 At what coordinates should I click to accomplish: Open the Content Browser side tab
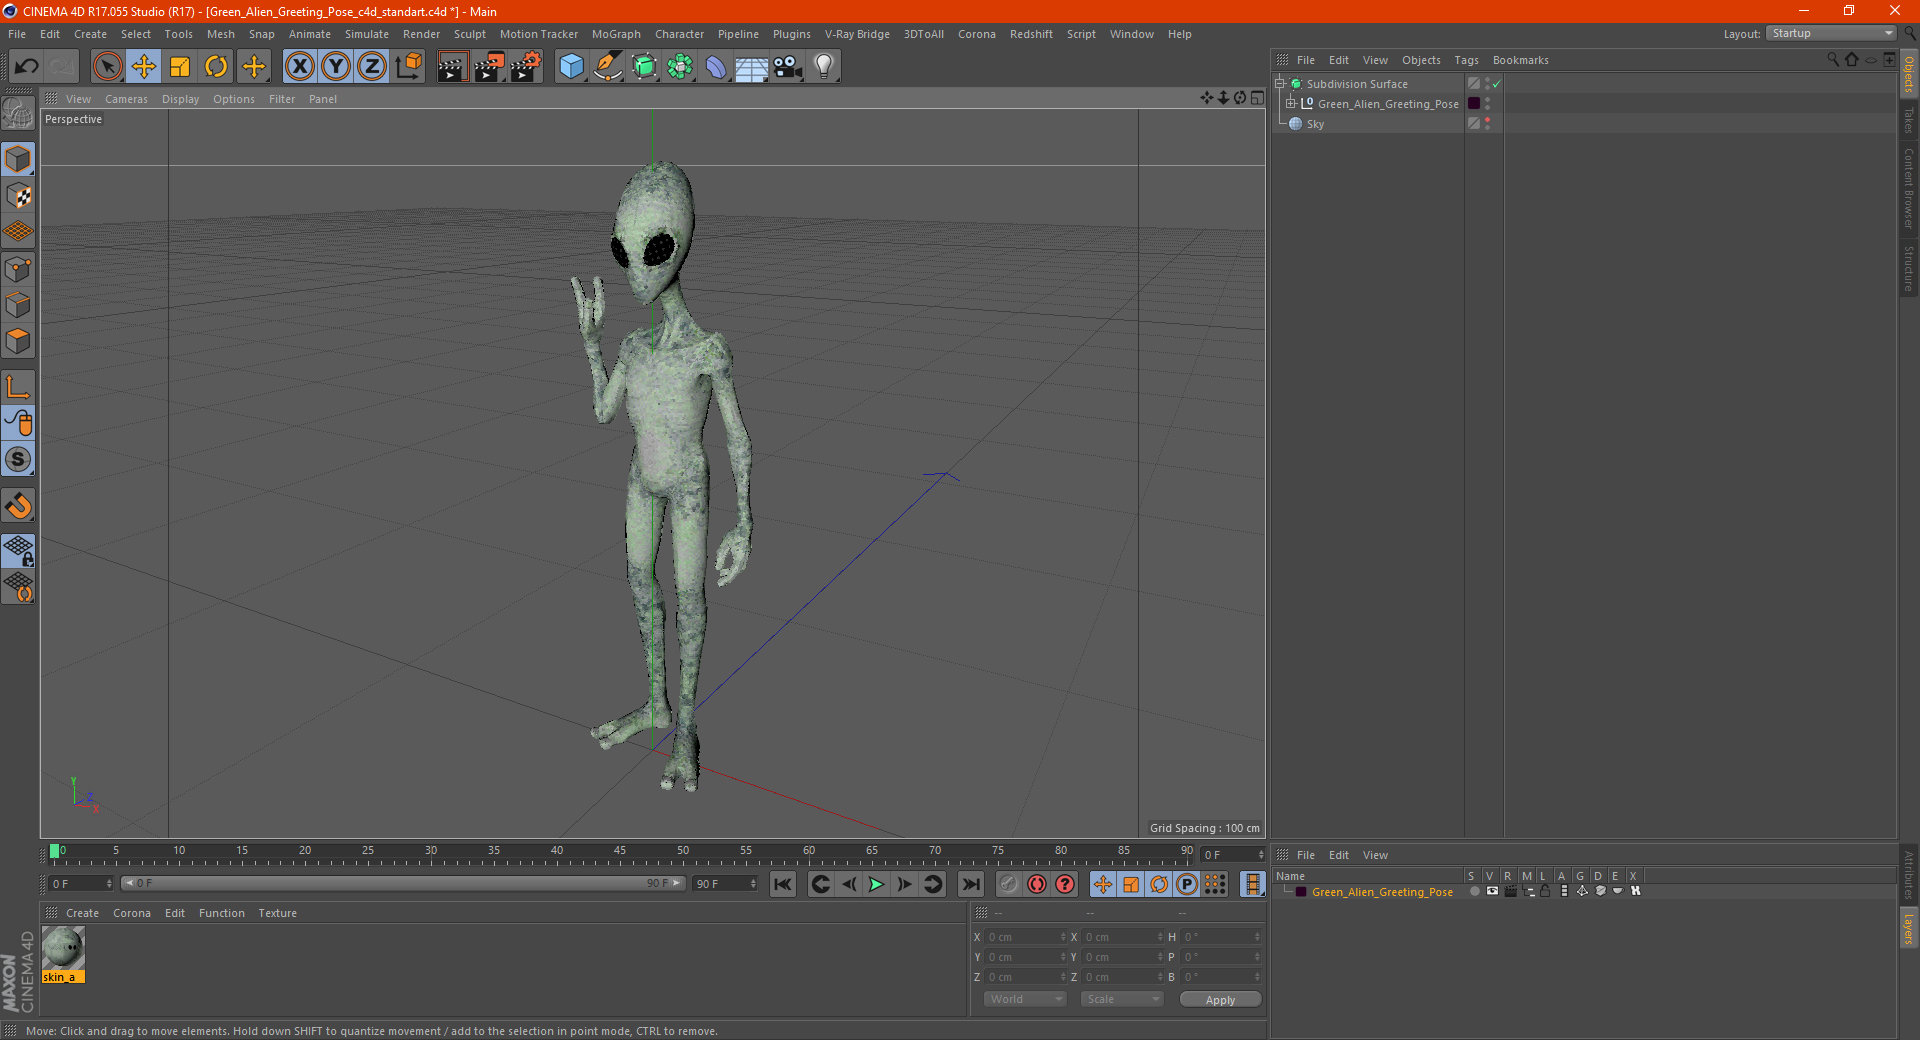point(1909,188)
